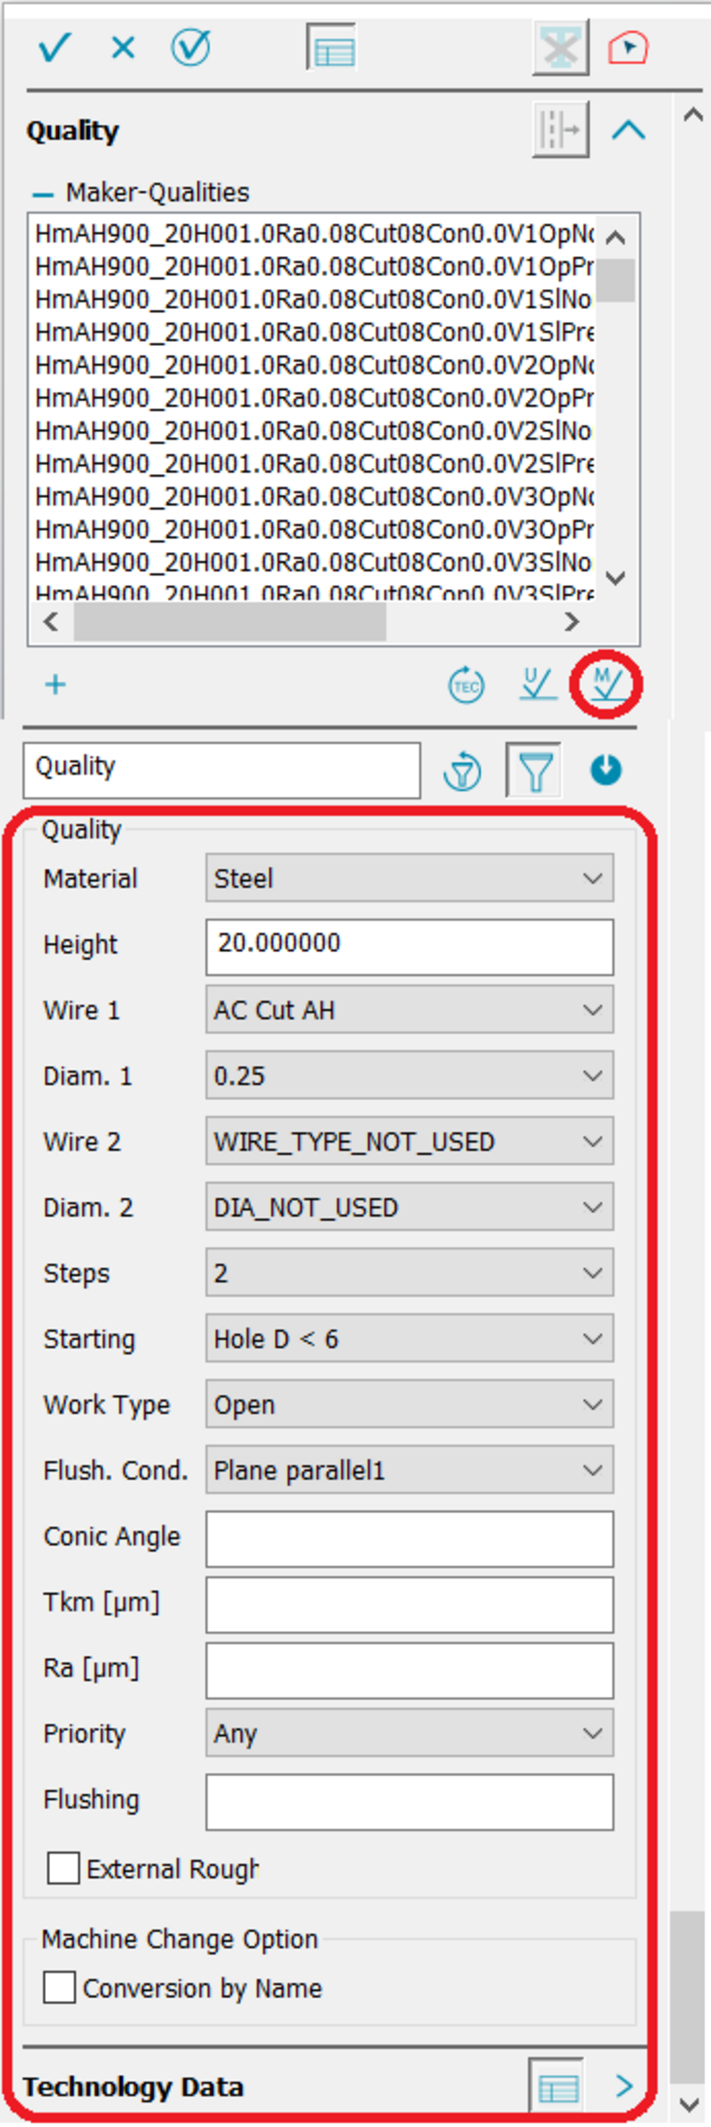Click the blue down-arrow circle icon
The image size is (711, 2127).
pyautogui.click(x=606, y=769)
